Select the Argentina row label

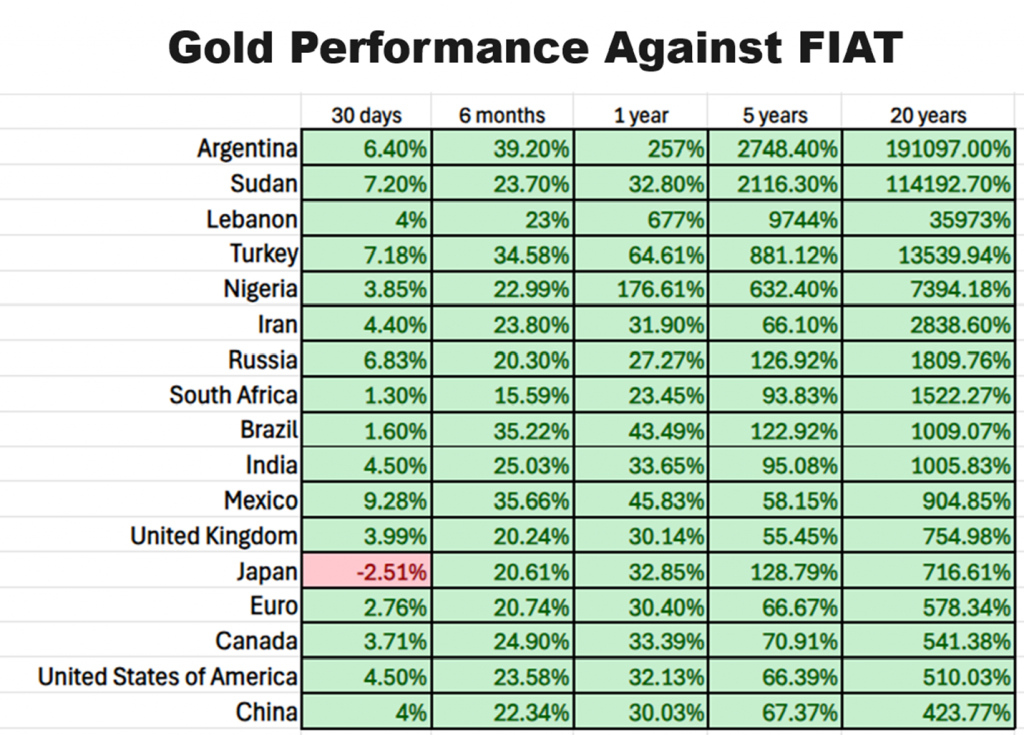pos(247,149)
